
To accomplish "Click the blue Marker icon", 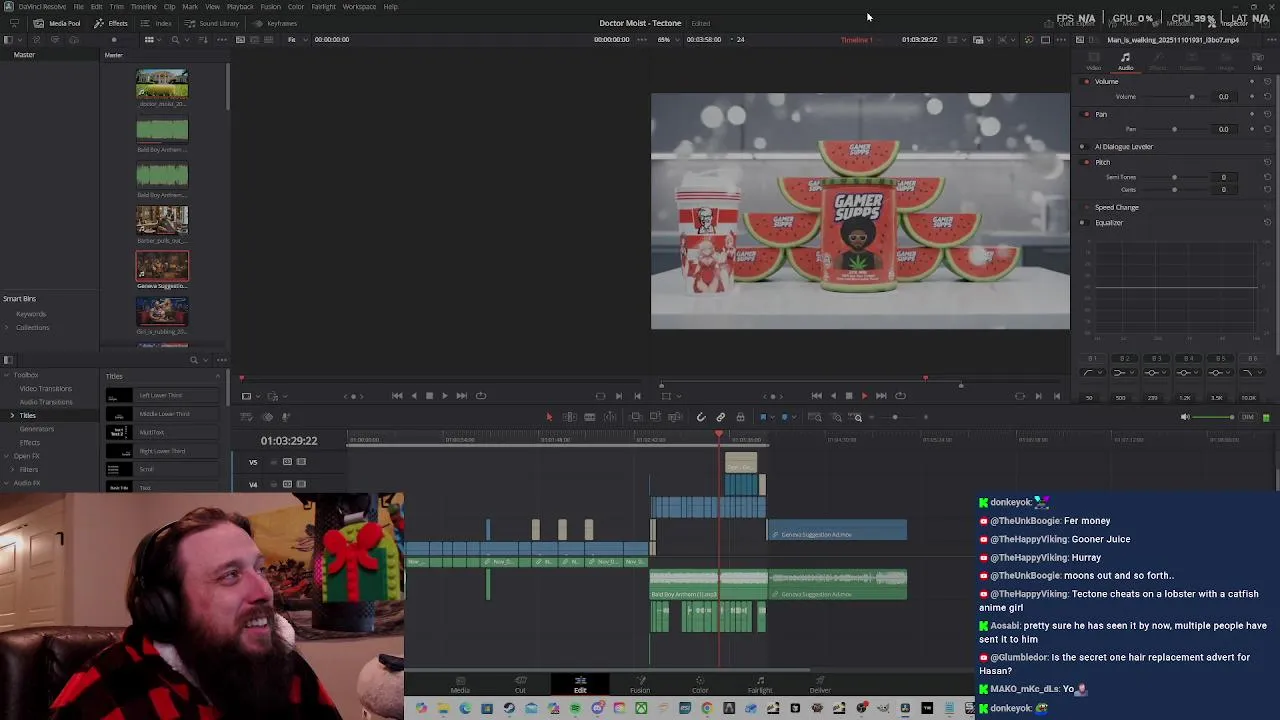I will click(785, 417).
